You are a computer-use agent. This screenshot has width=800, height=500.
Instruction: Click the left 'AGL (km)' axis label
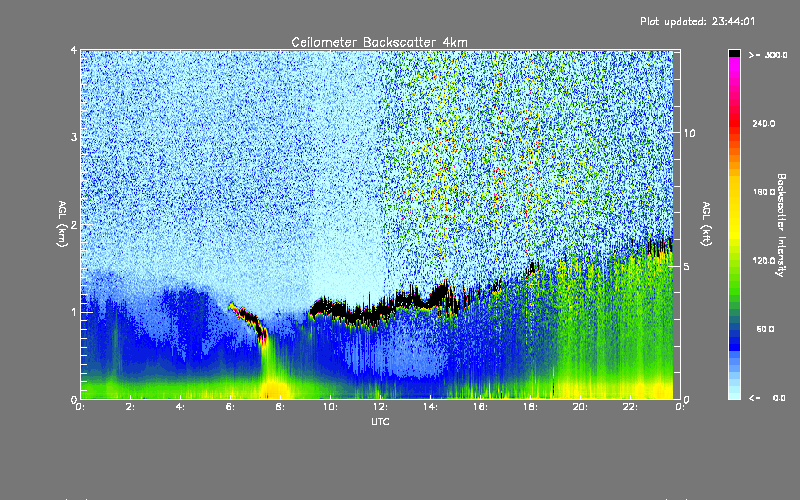click(x=62, y=224)
